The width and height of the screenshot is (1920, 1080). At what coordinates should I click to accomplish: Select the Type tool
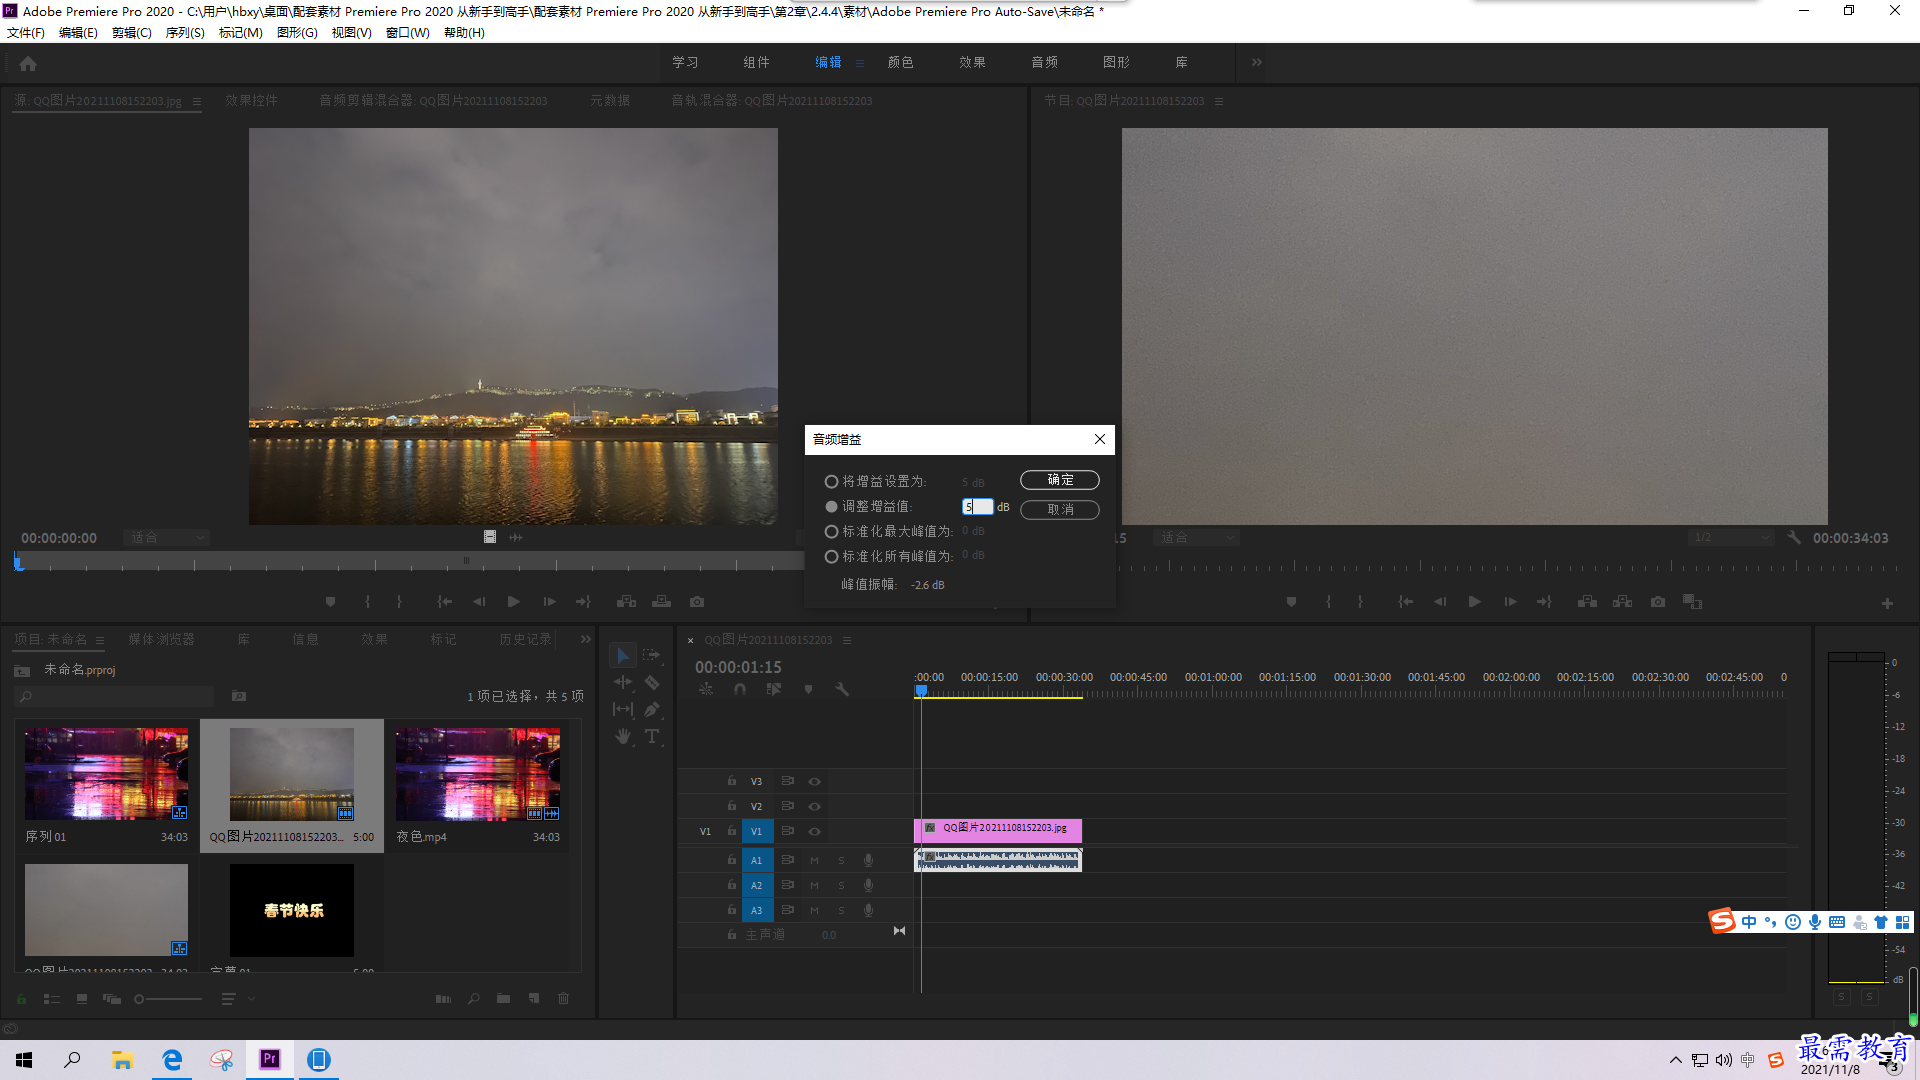click(x=652, y=736)
